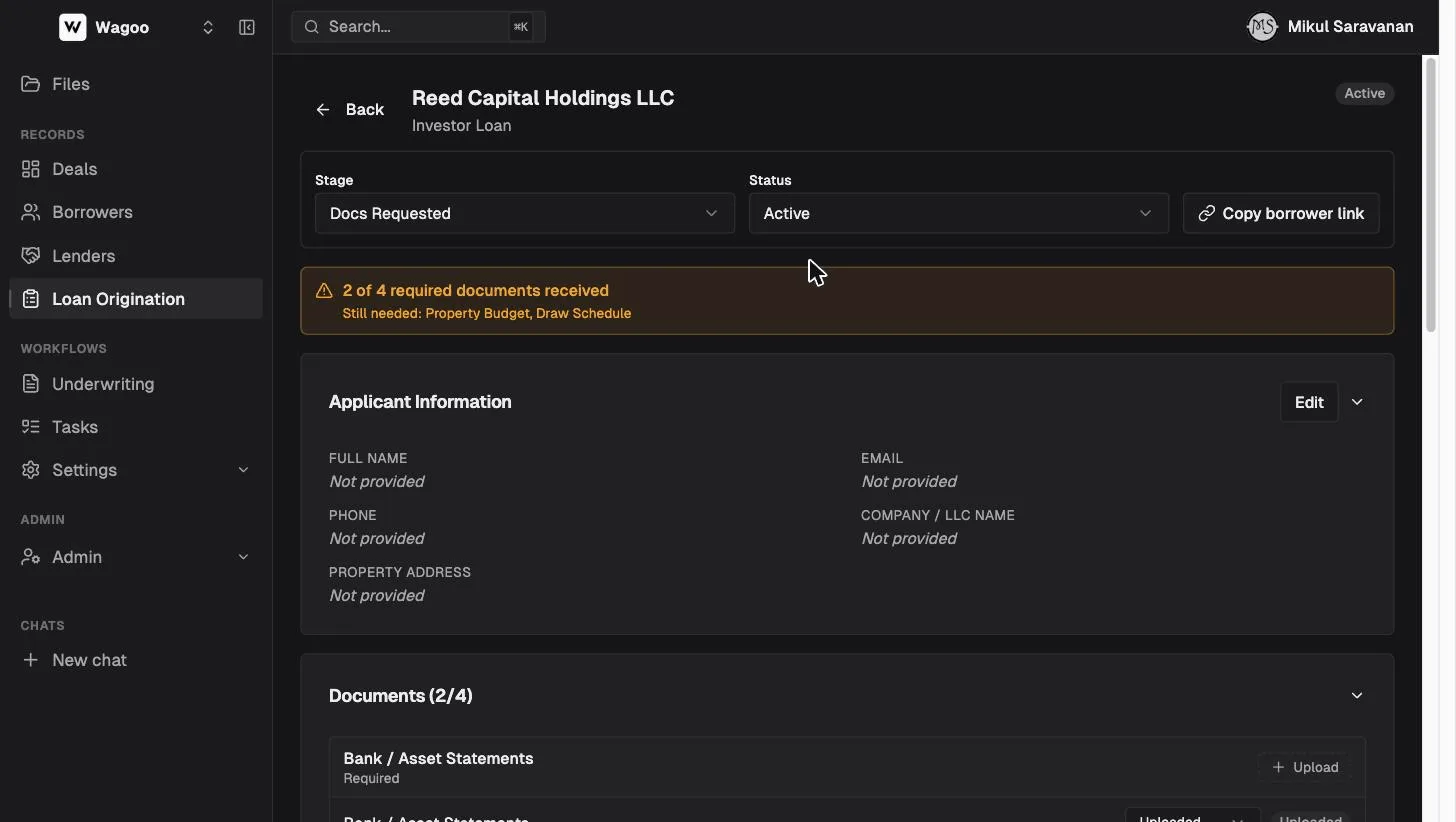The width and height of the screenshot is (1456, 822).
Task: Click the Tasks checklist icon
Action: (x=31, y=427)
